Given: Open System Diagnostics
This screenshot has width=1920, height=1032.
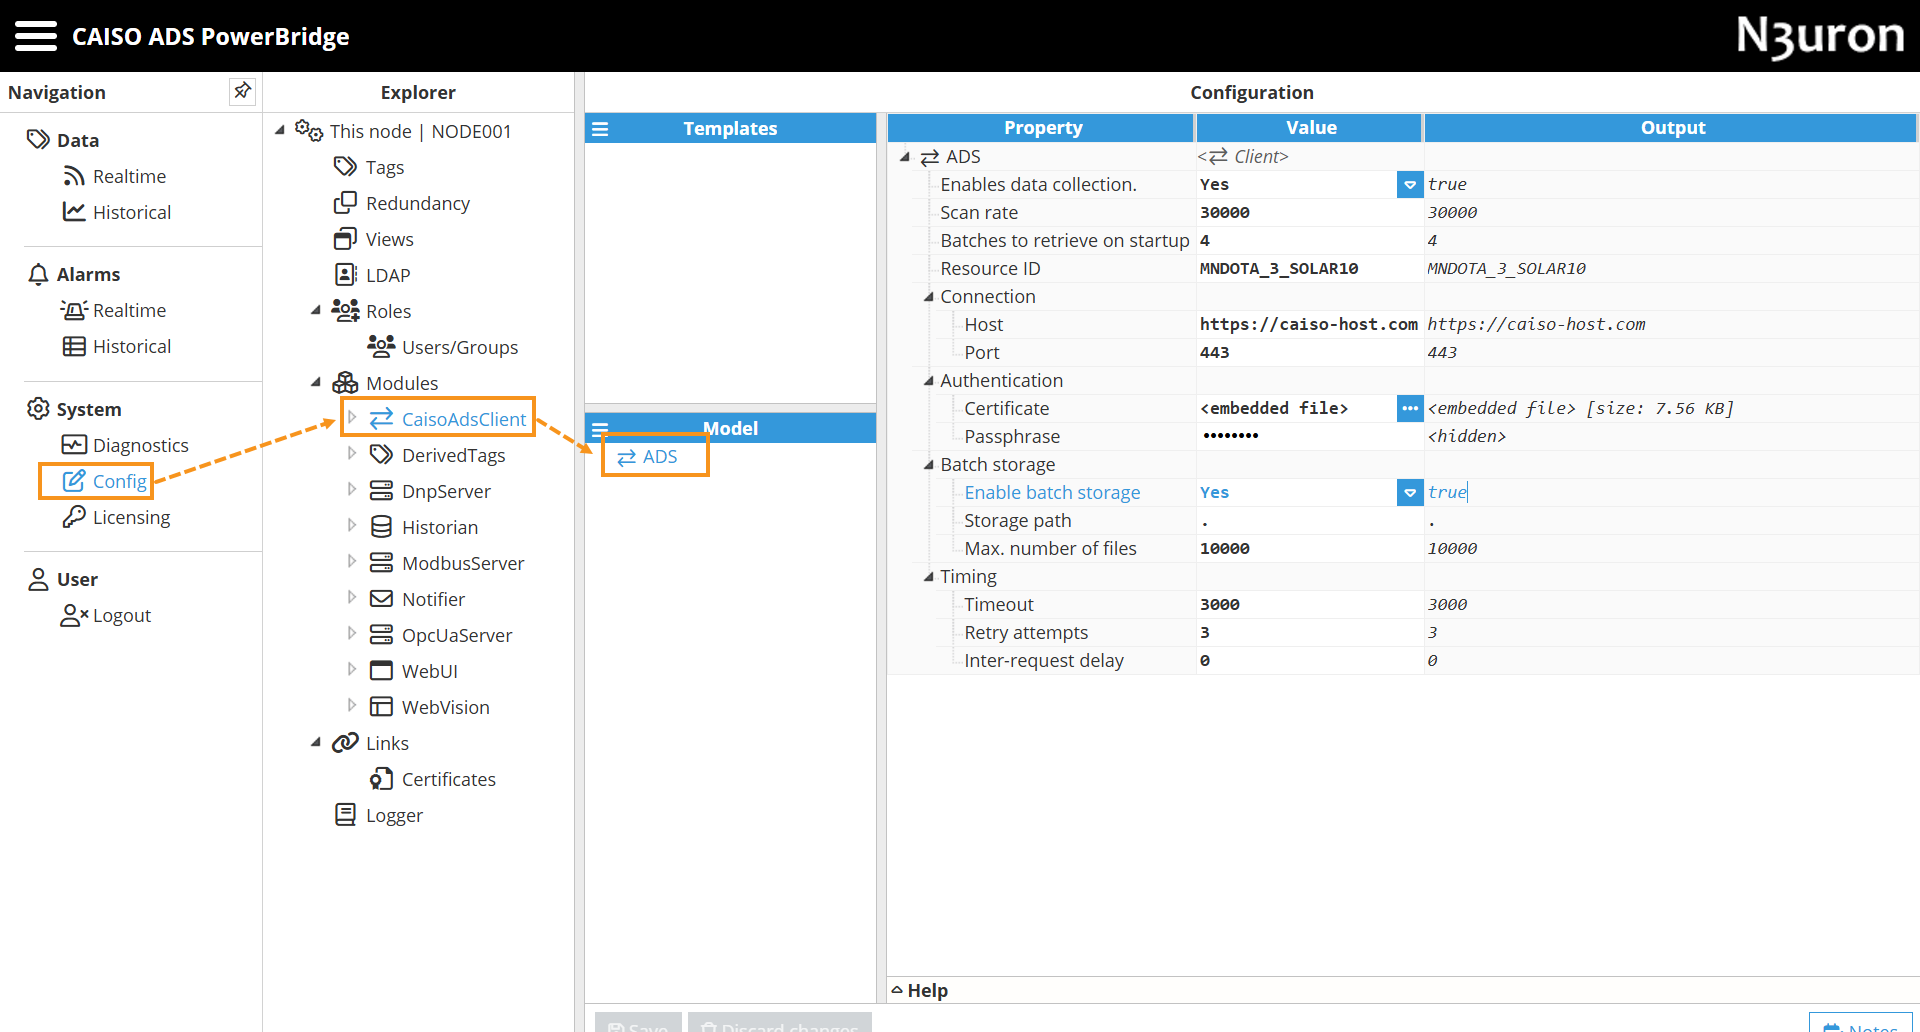Looking at the screenshot, I should tap(125, 445).
